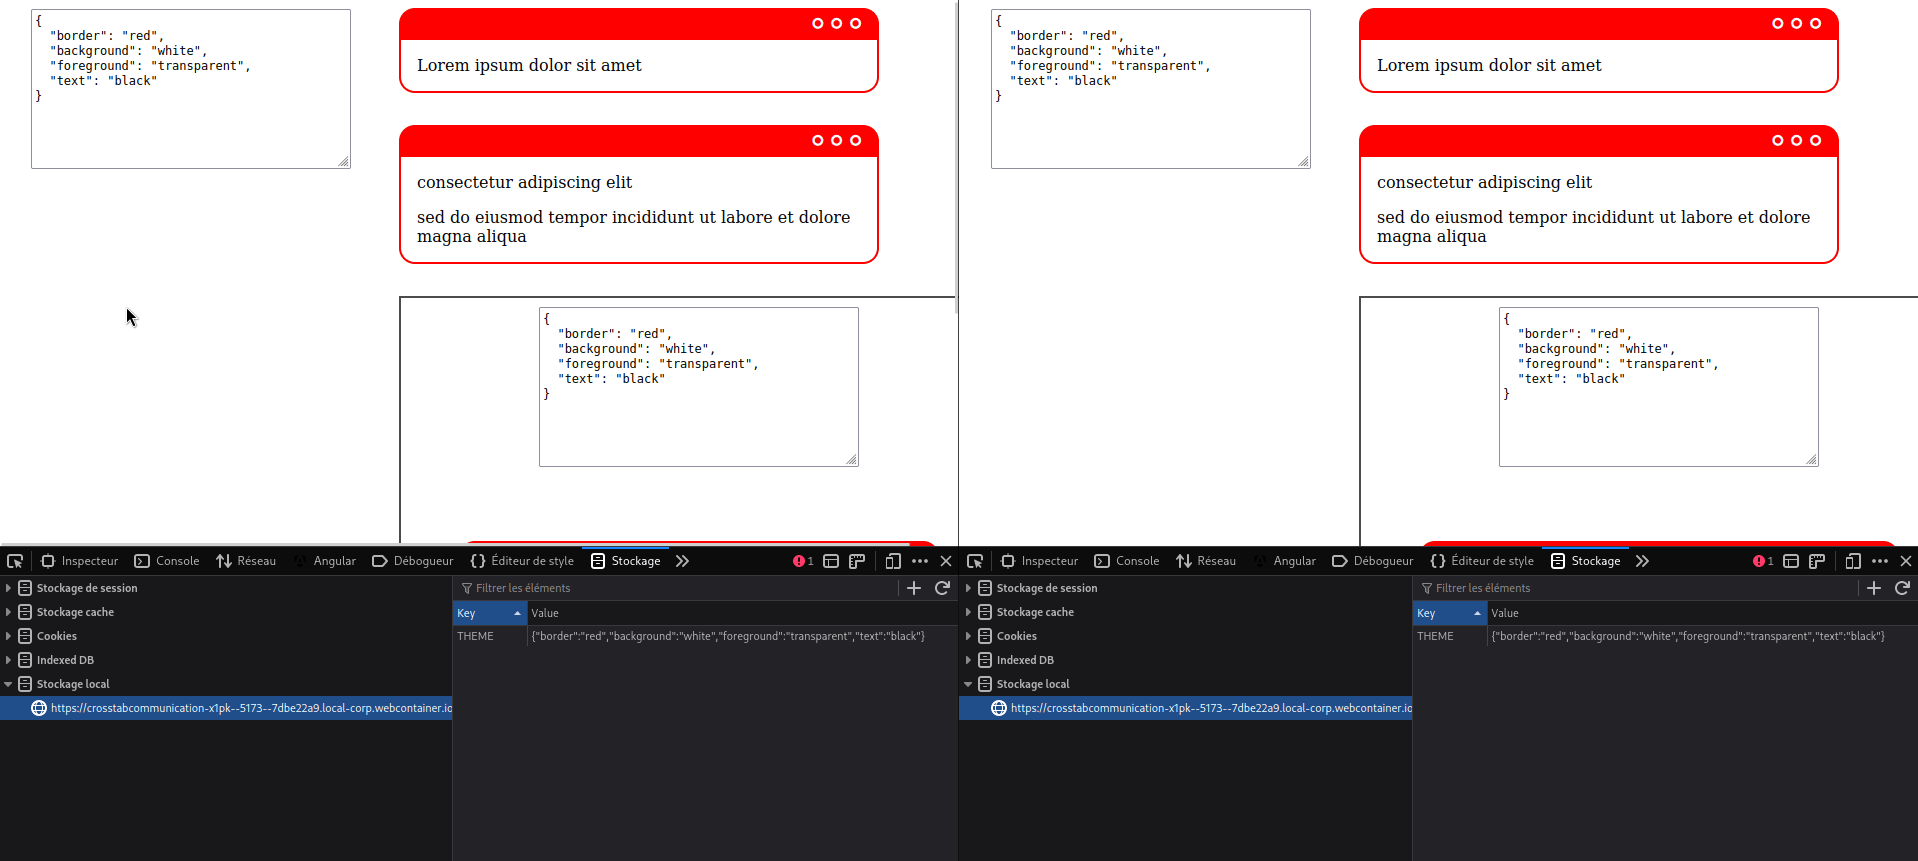
Task: Open the three-dot options menu in left DevTools
Action: 920,561
